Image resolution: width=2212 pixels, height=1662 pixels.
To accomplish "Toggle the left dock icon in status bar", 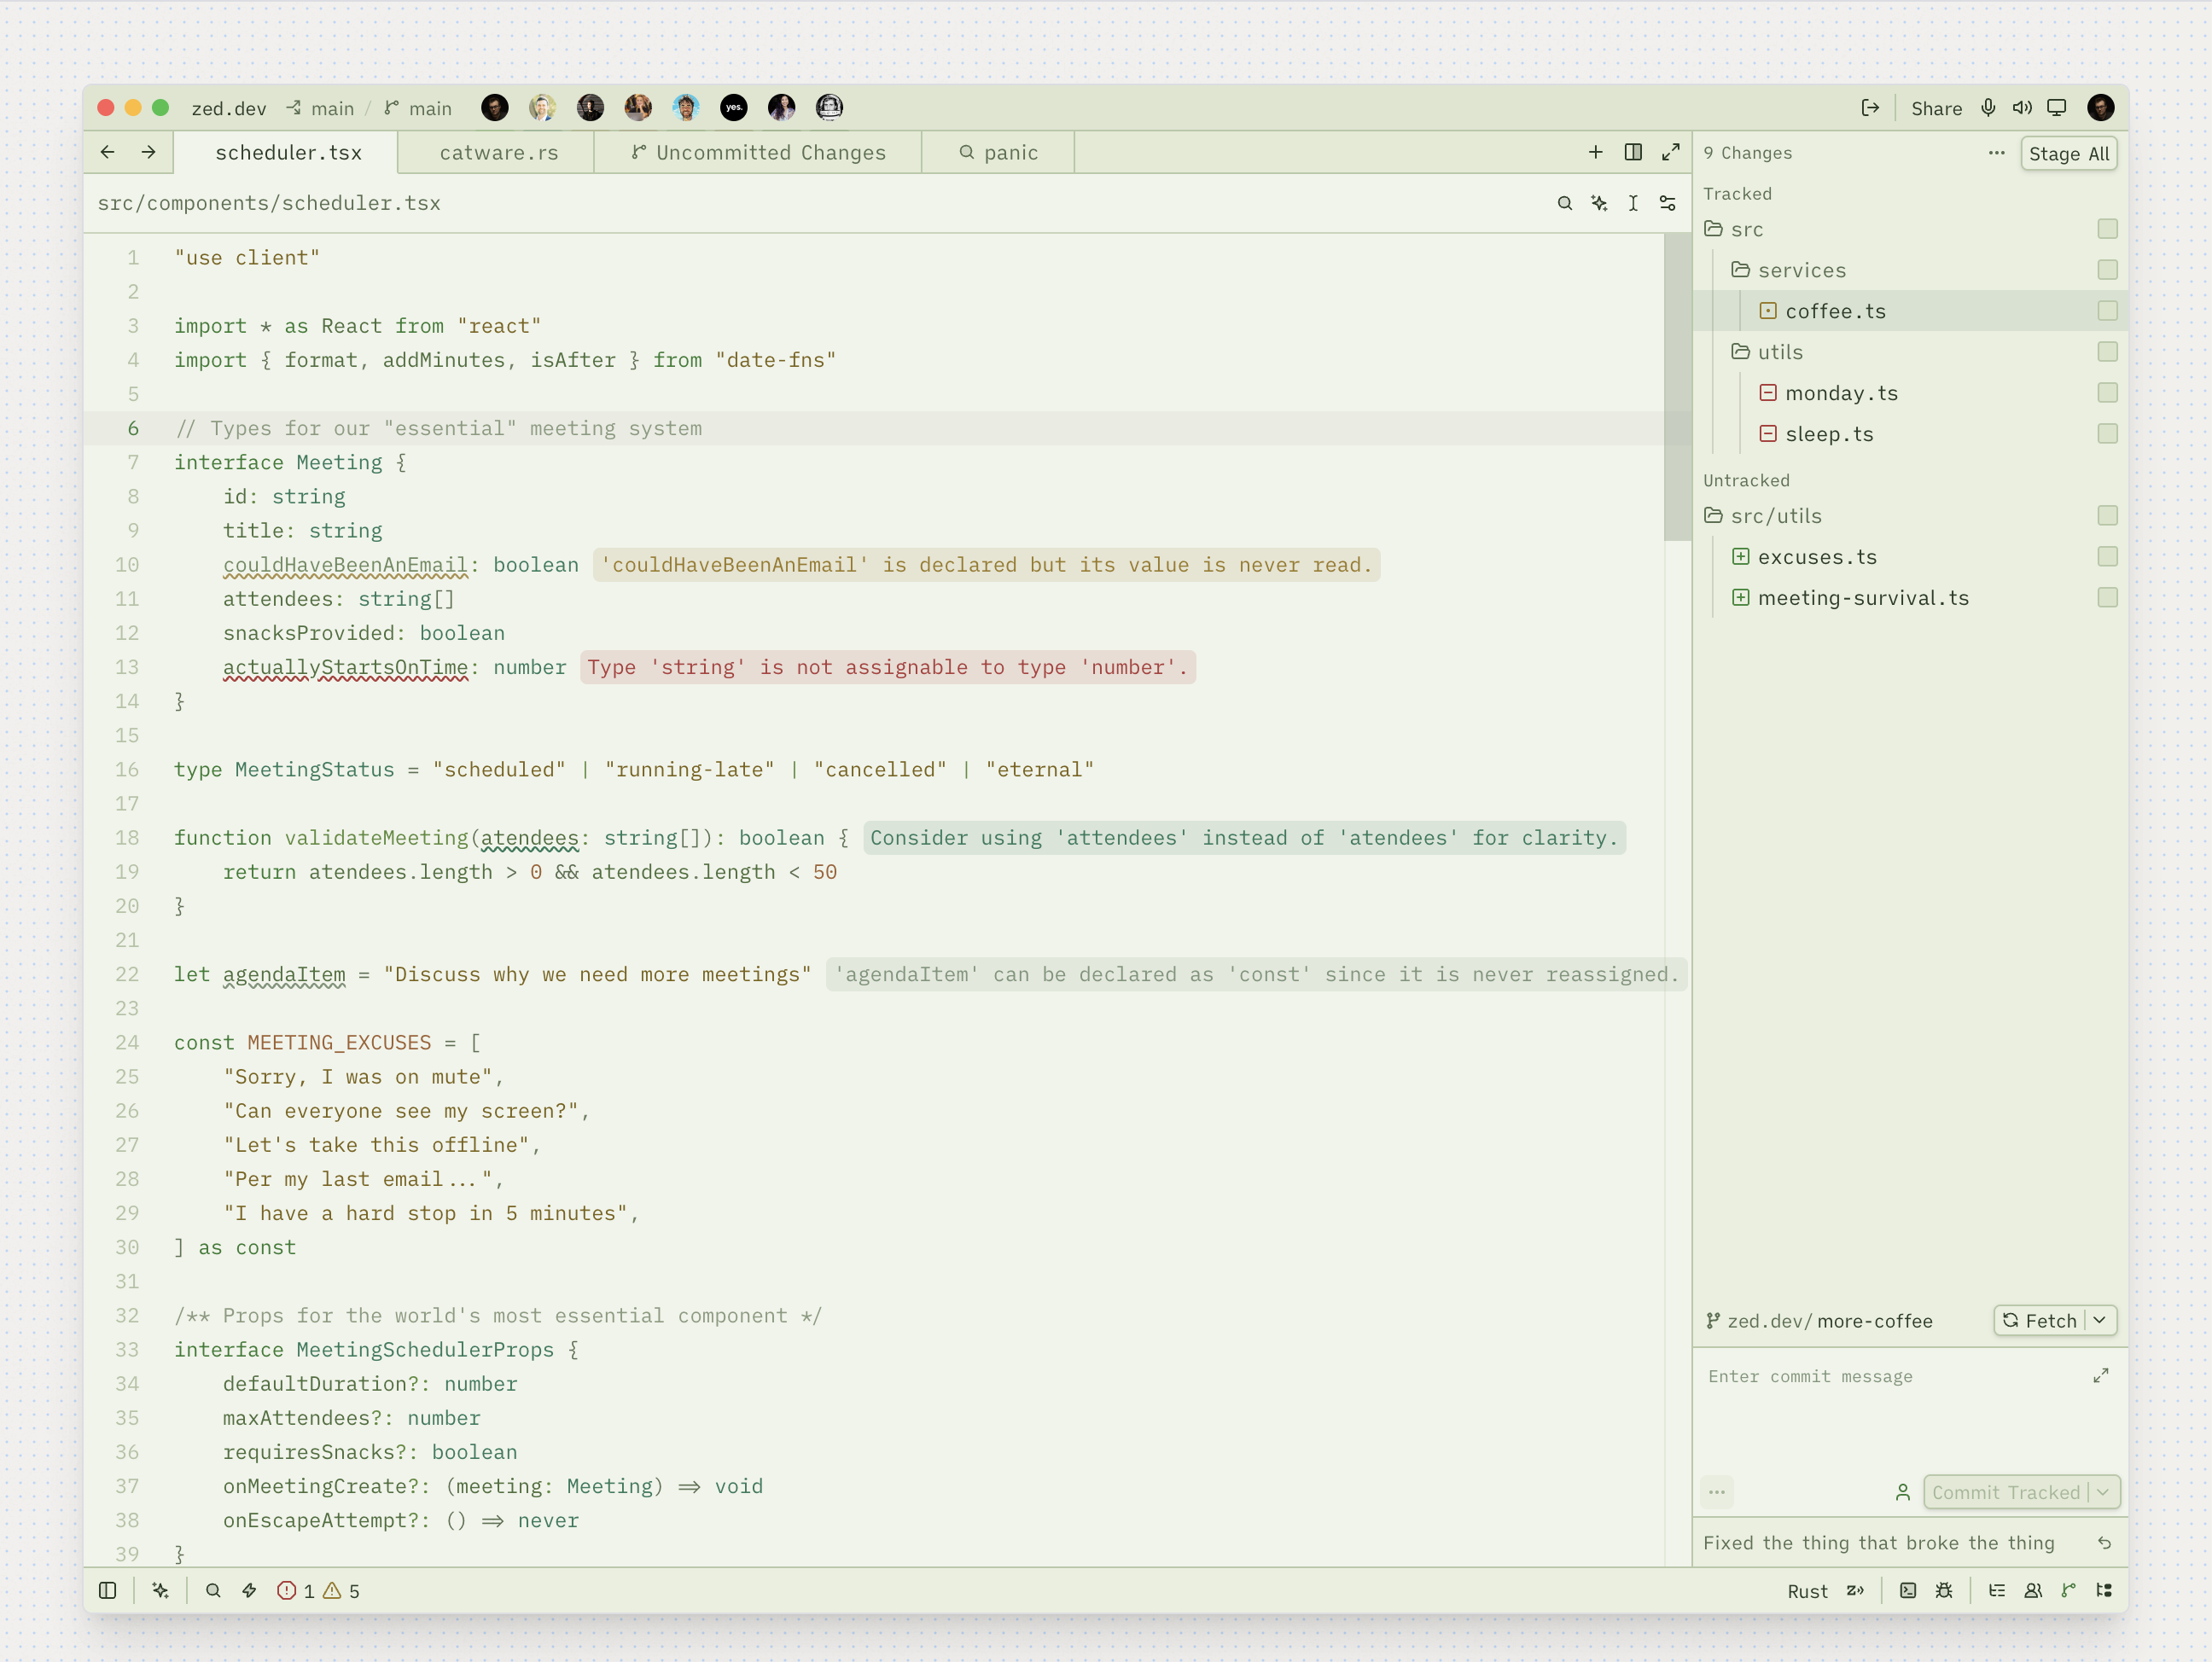I will (x=108, y=1590).
